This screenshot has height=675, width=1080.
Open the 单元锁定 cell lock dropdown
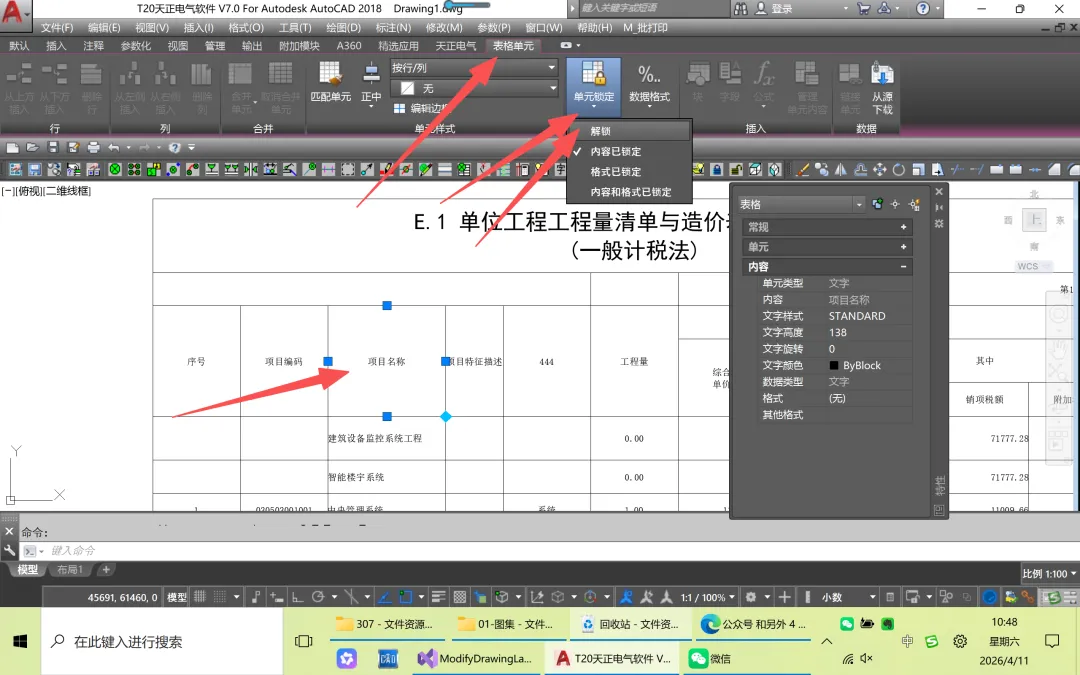(x=593, y=87)
